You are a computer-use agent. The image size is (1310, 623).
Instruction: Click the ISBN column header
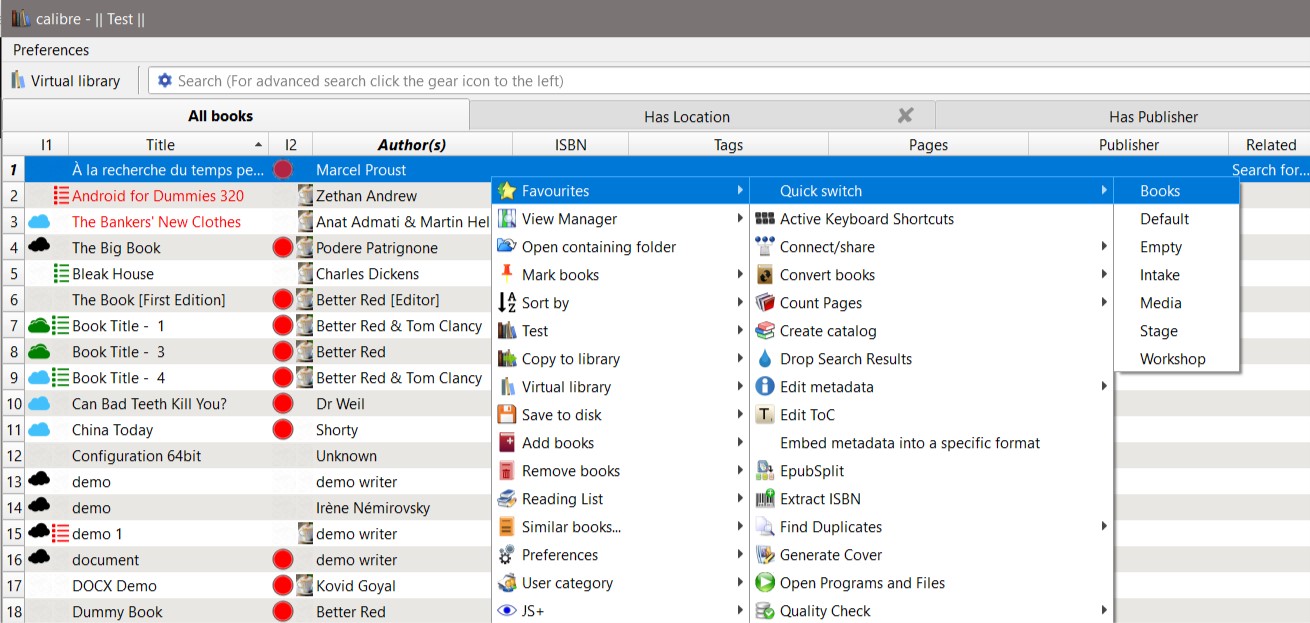[x=571, y=145]
